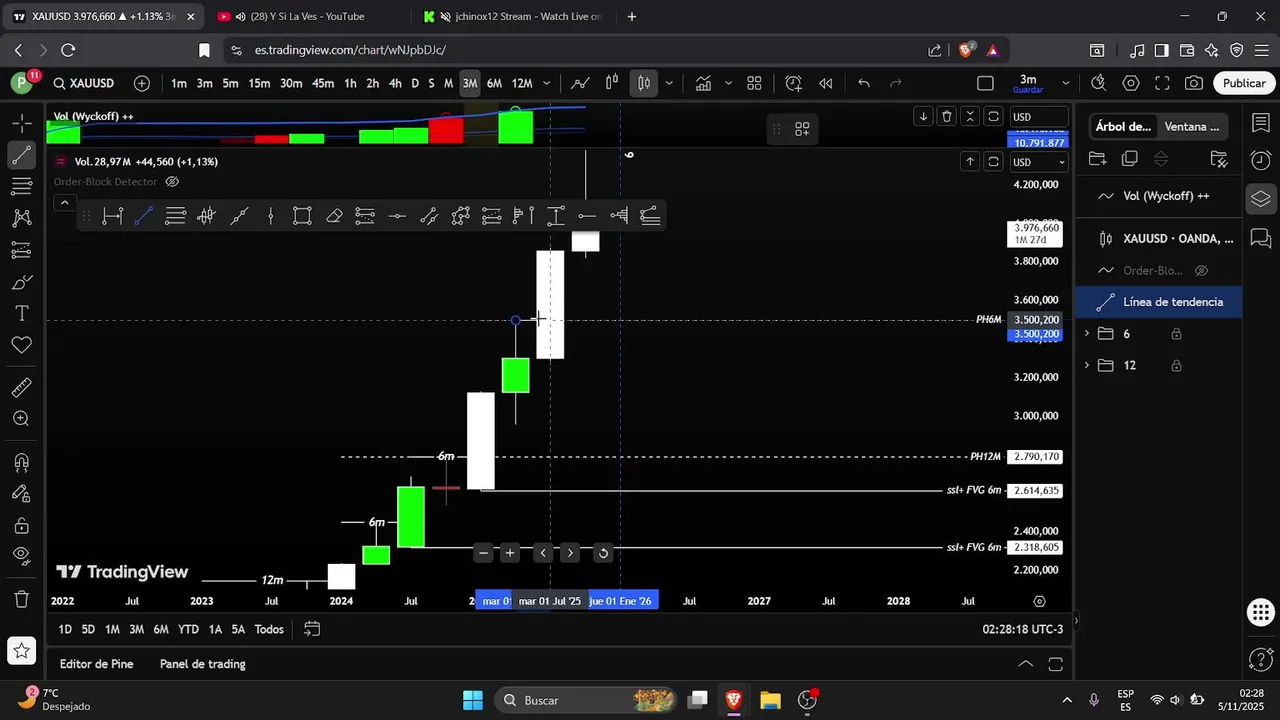Delete the Vol Wyckoff pane
This screenshot has width=1280, height=720.
[947, 117]
